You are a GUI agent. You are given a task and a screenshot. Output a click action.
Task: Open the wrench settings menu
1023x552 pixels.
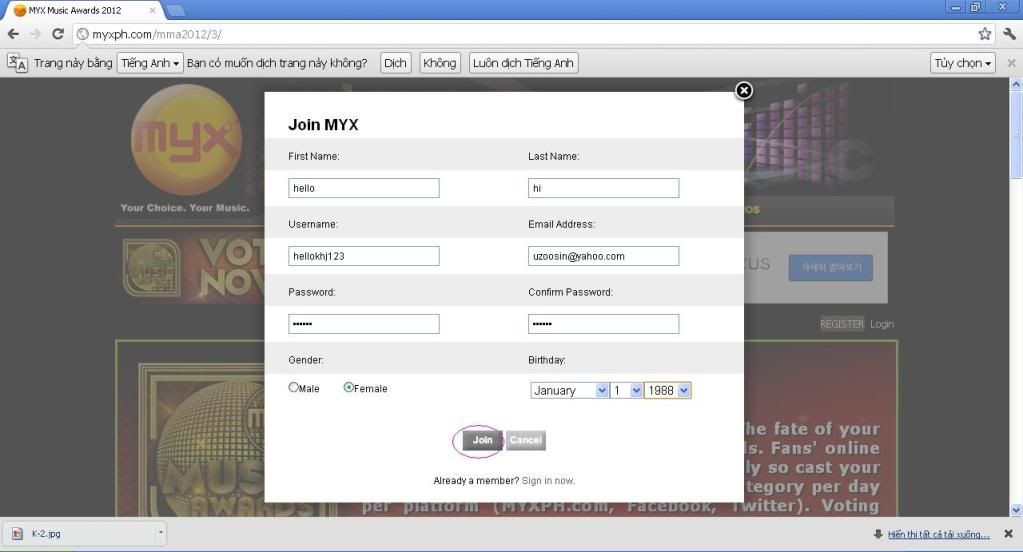click(1009, 34)
